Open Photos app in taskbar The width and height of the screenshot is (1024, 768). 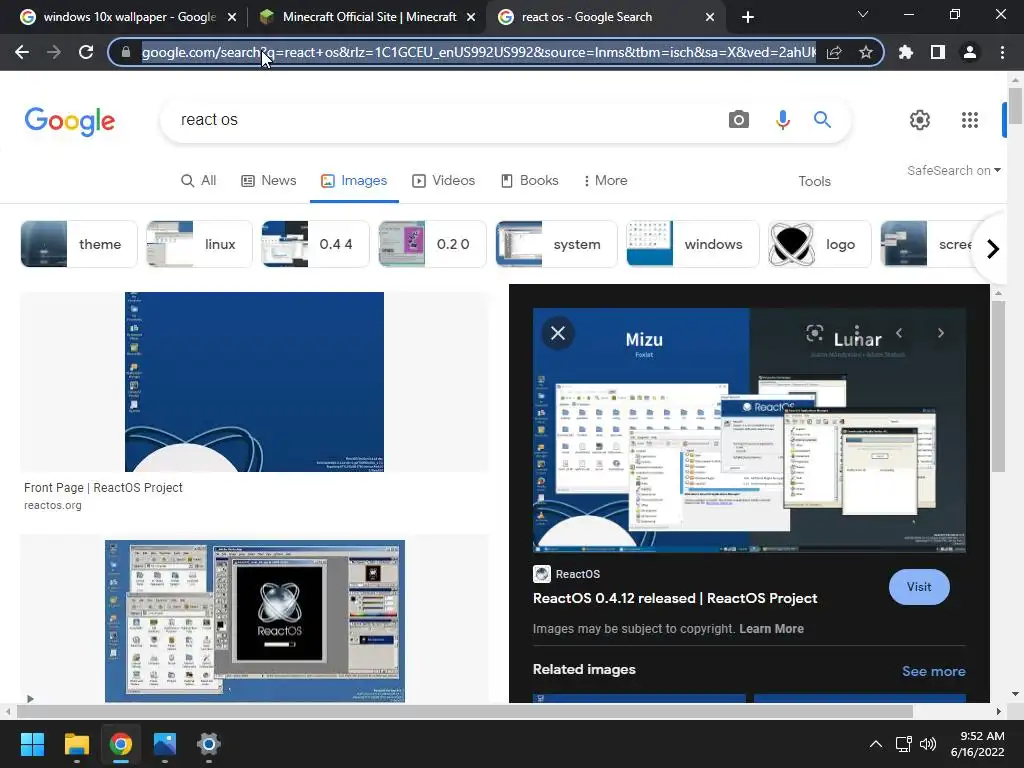point(165,744)
